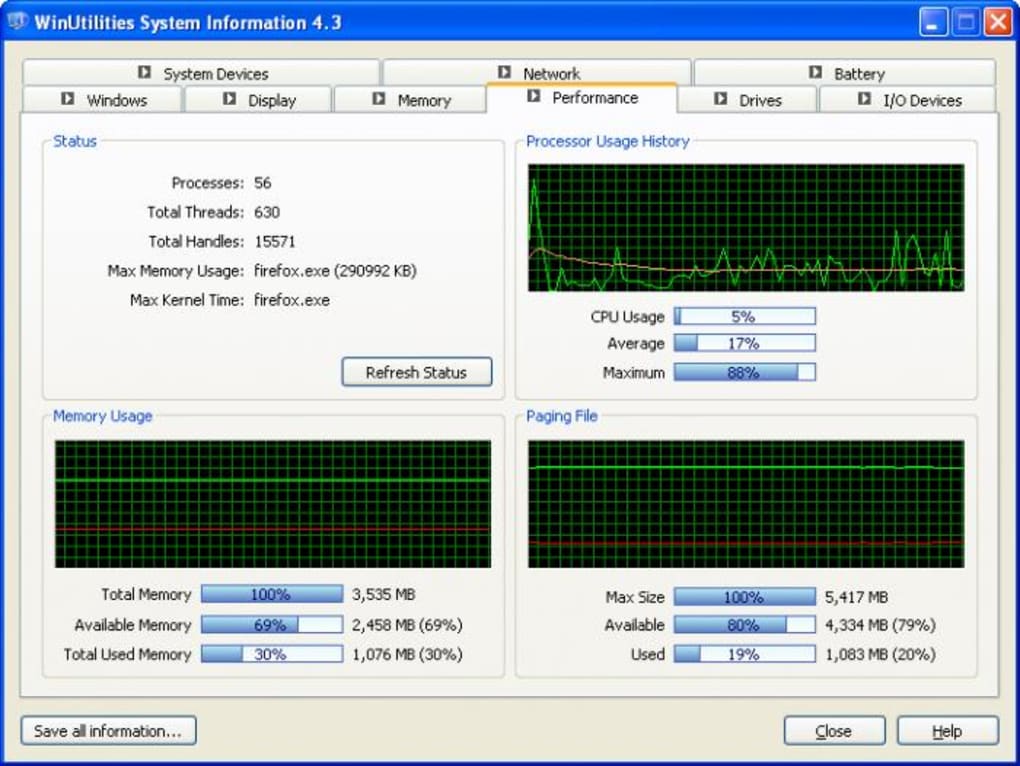The width and height of the screenshot is (1020, 766).
Task: Click the arrow icon on System Devices tab
Action: pyautogui.click(x=144, y=73)
